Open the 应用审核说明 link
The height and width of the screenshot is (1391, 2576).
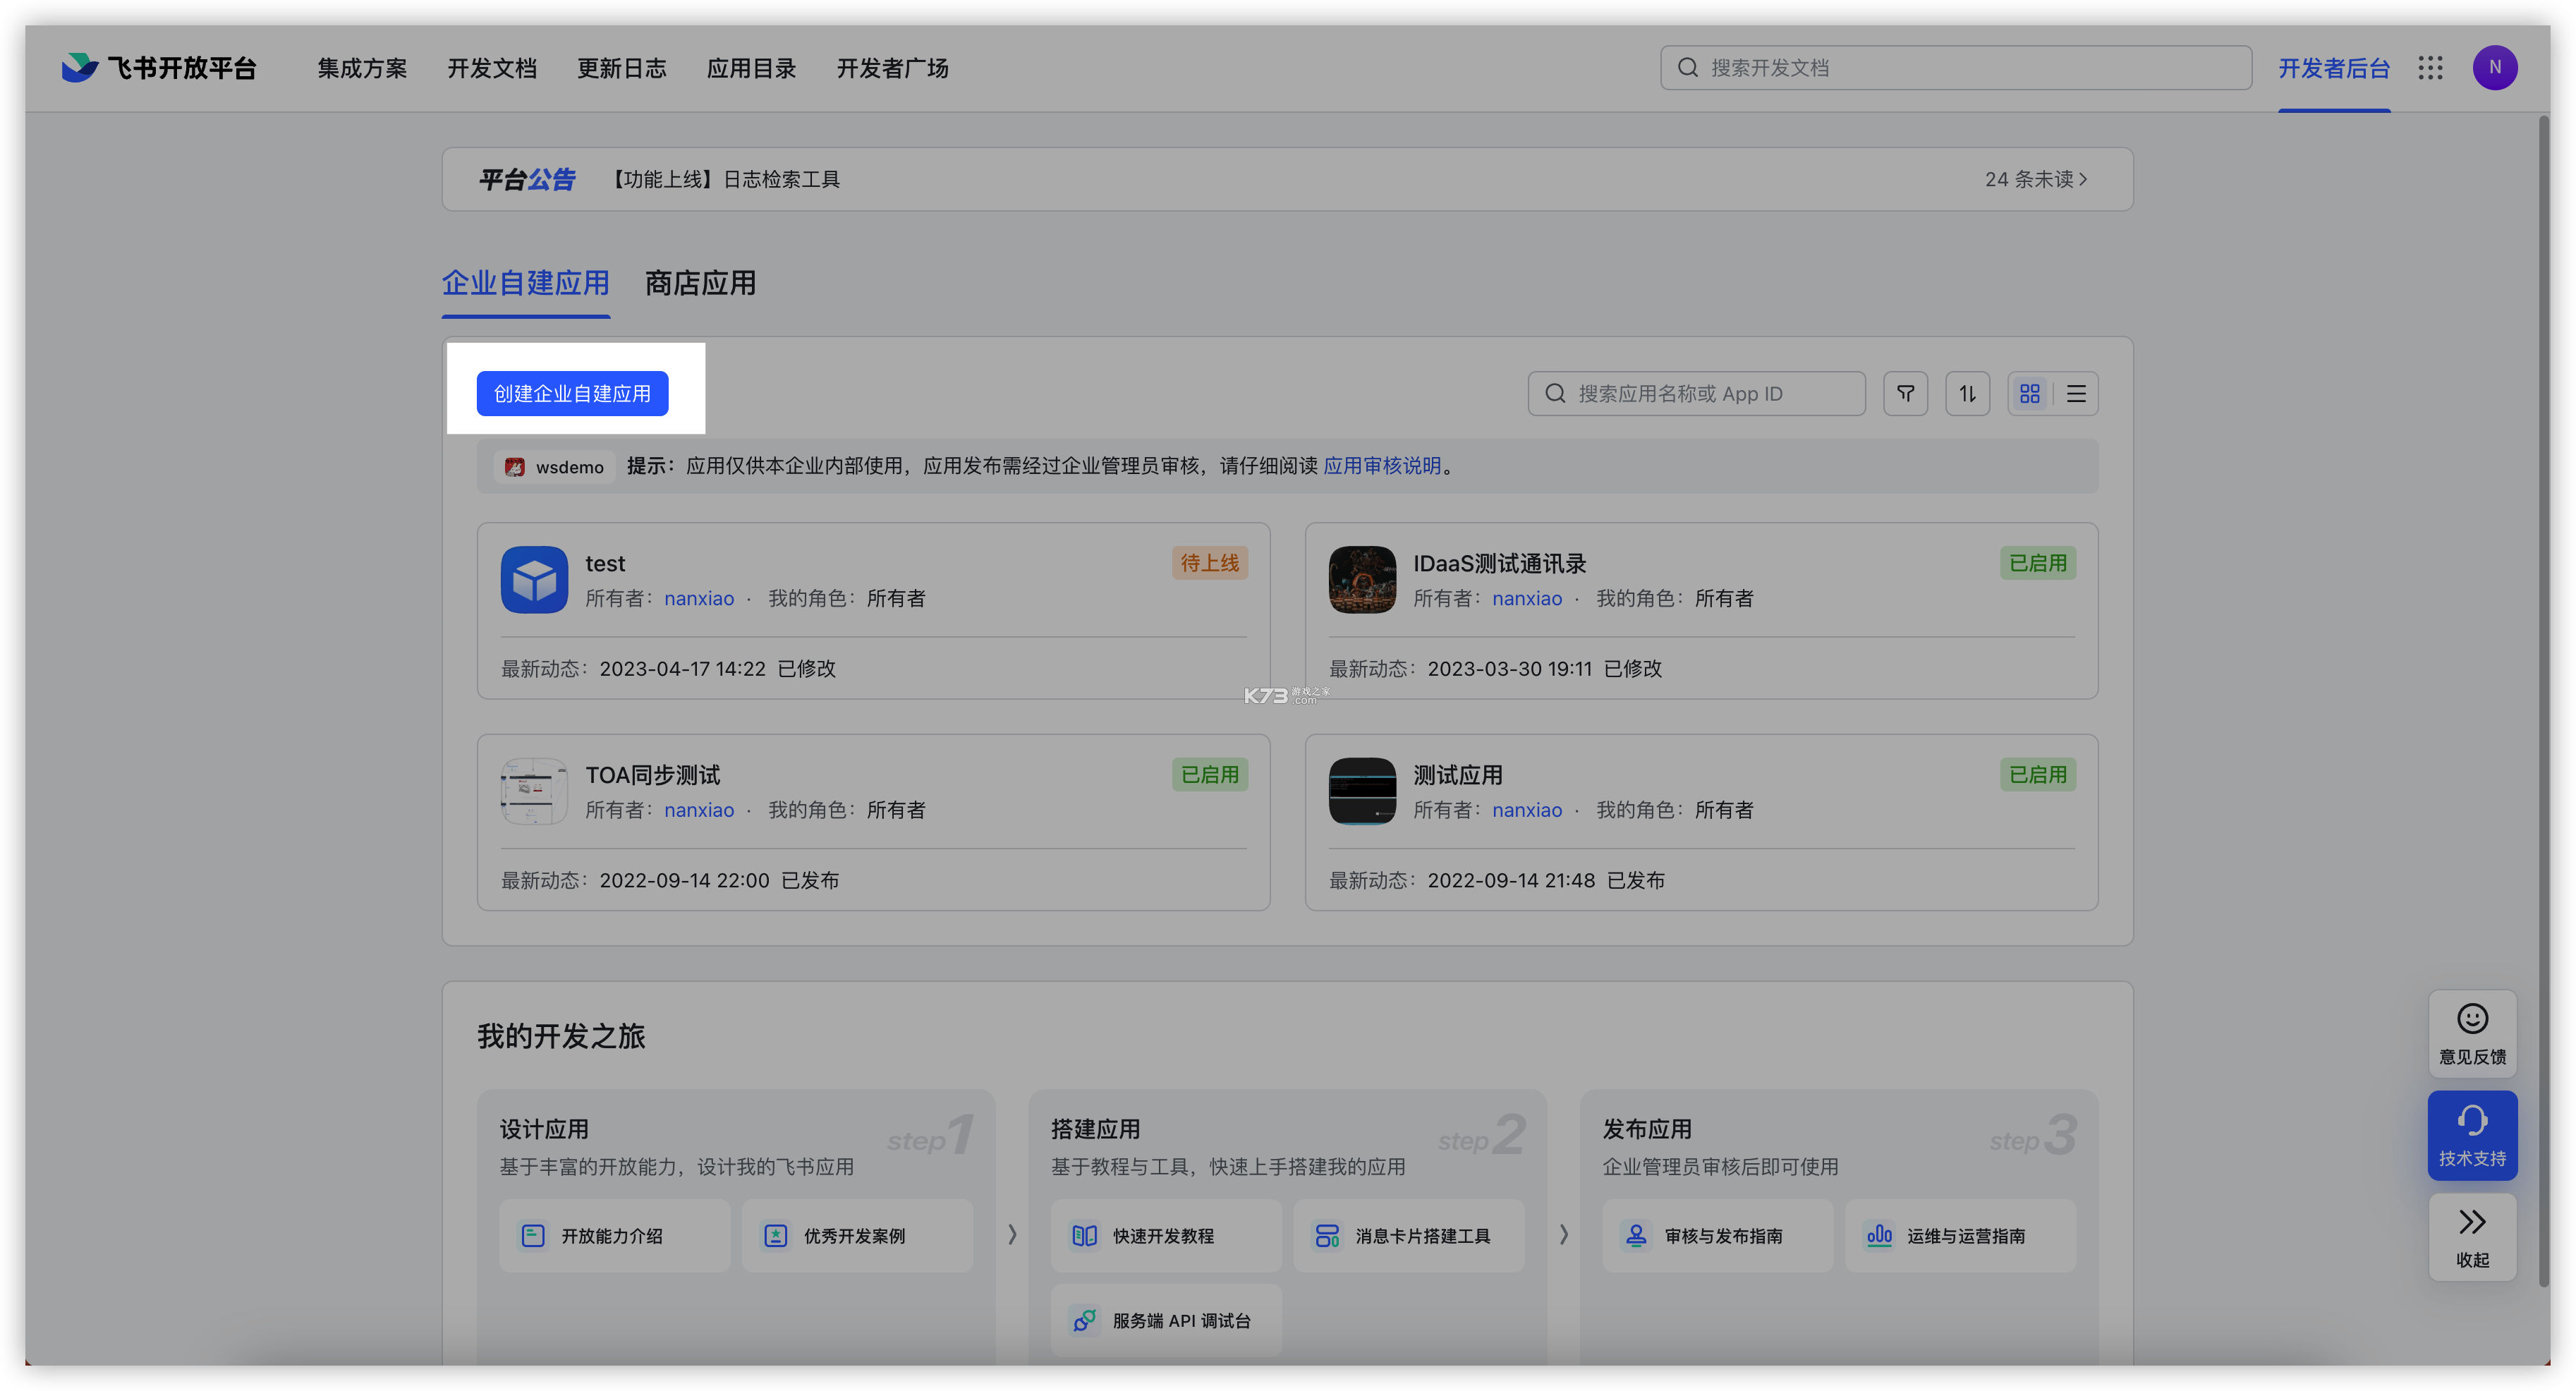coord(1382,466)
